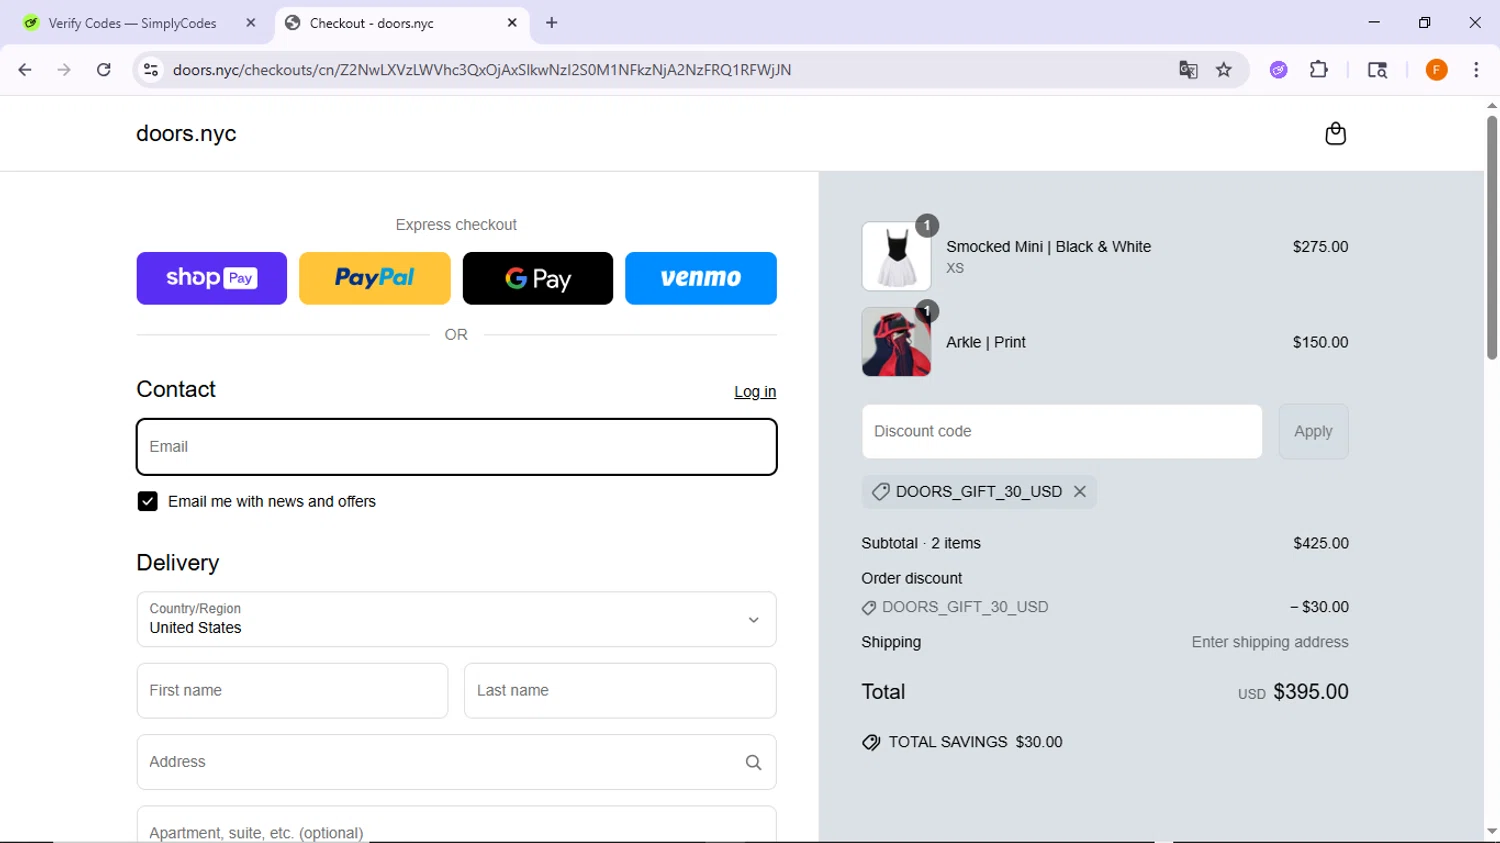
Task: Click the Smocked Mini | Black & White title
Action: tap(1048, 247)
